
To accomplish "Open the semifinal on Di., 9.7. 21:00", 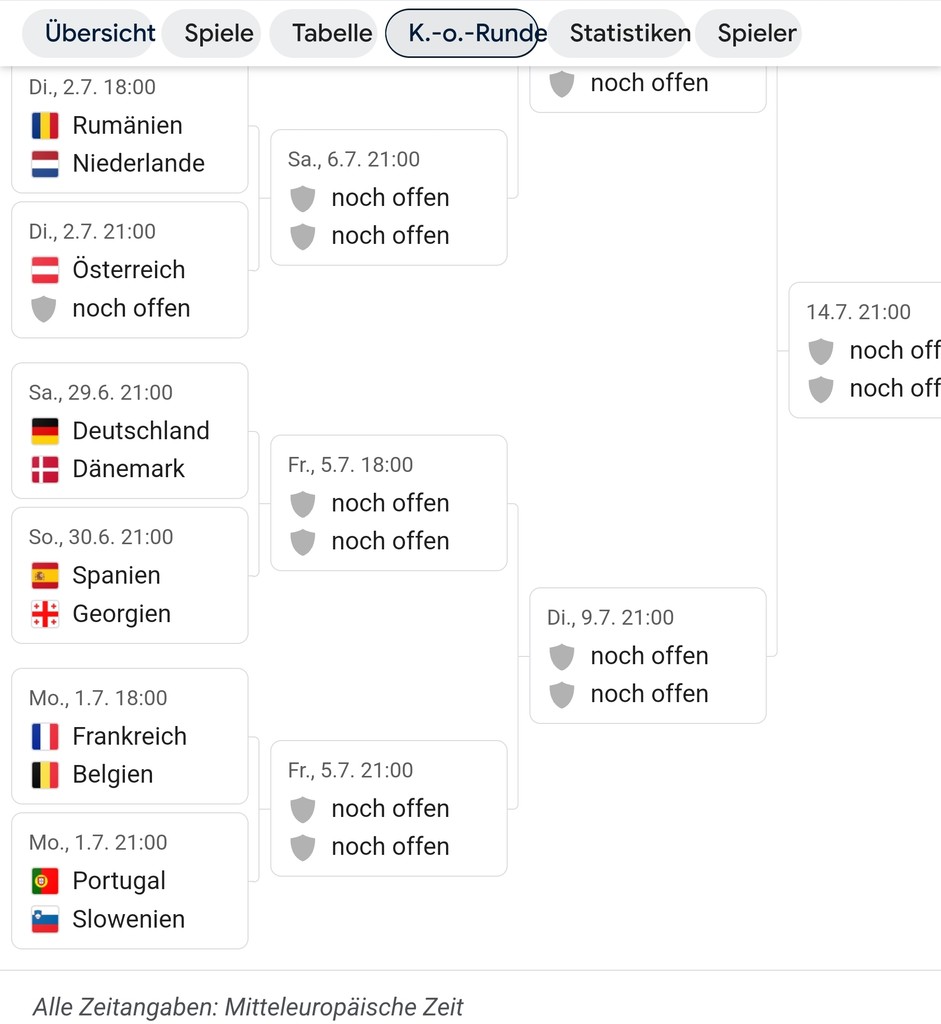I will point(647,655).
